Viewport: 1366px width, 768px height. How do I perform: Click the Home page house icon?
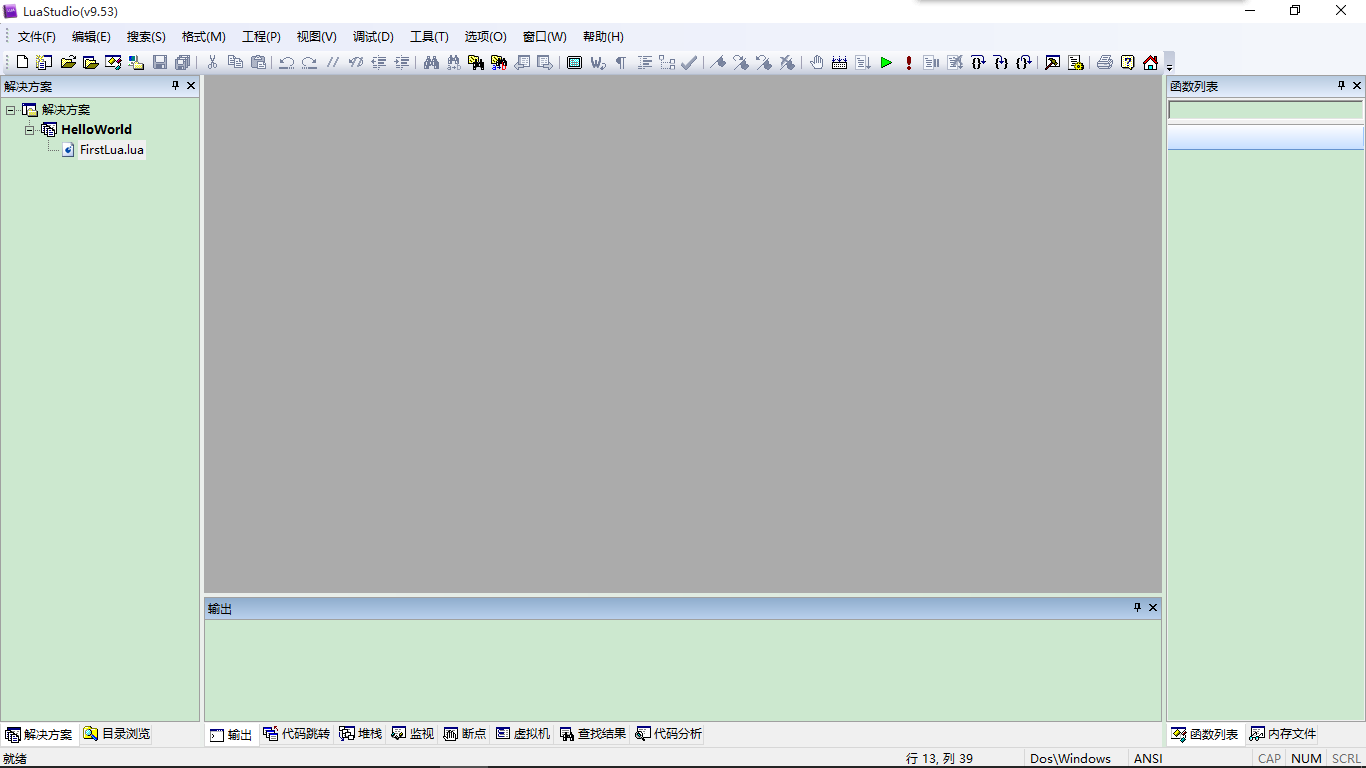pyautogui.click(x=1150, y=62)
